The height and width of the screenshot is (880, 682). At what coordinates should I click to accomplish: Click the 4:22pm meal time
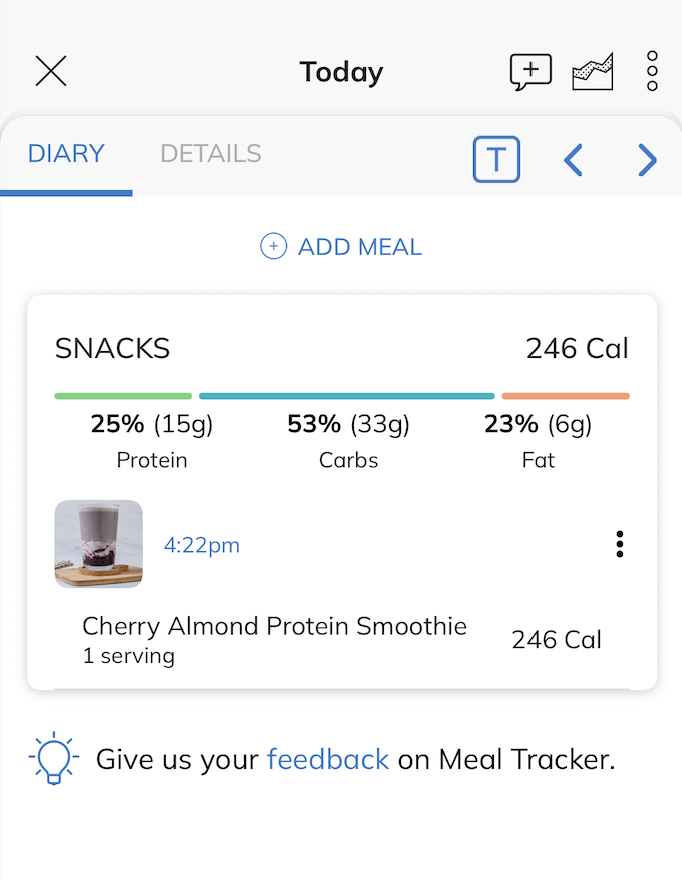coord(202,546)
